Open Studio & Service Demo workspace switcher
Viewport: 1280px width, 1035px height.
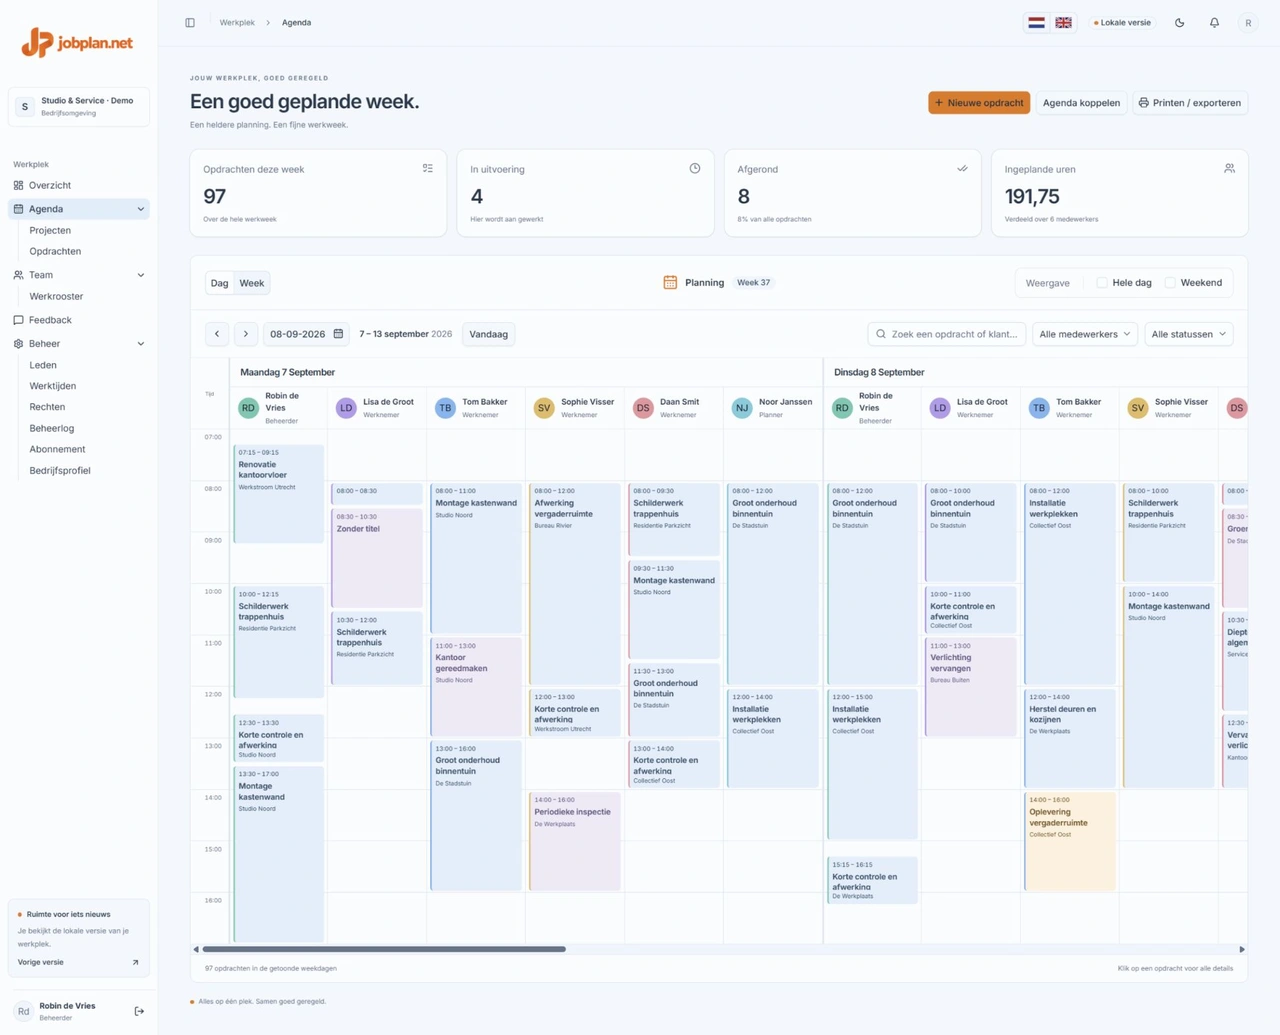tap(79, 107)
